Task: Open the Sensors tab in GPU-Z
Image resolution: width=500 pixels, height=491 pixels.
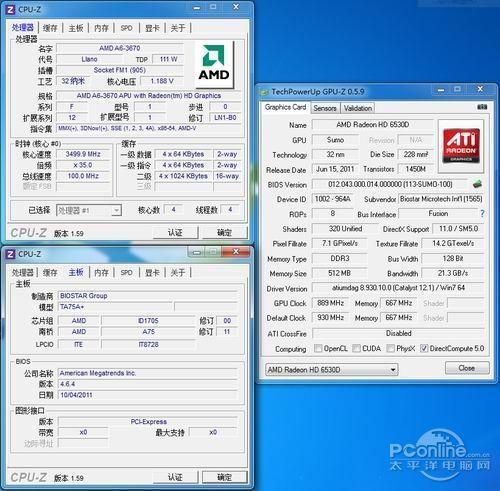Action: coord(325,108)
